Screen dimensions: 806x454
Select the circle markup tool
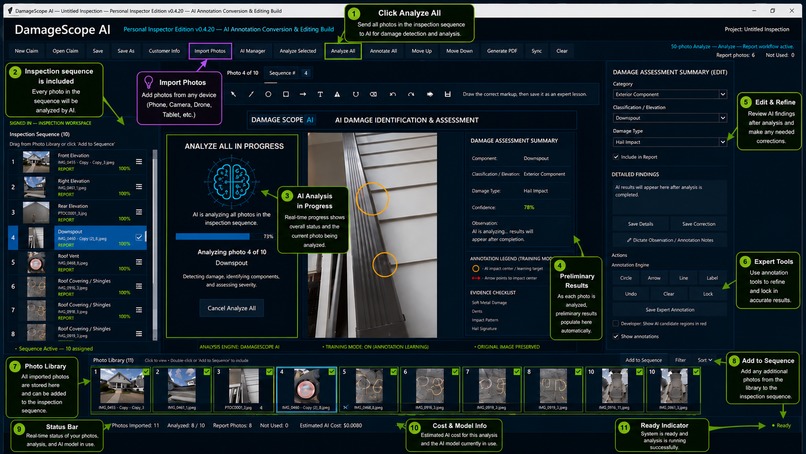pos(268,95)
